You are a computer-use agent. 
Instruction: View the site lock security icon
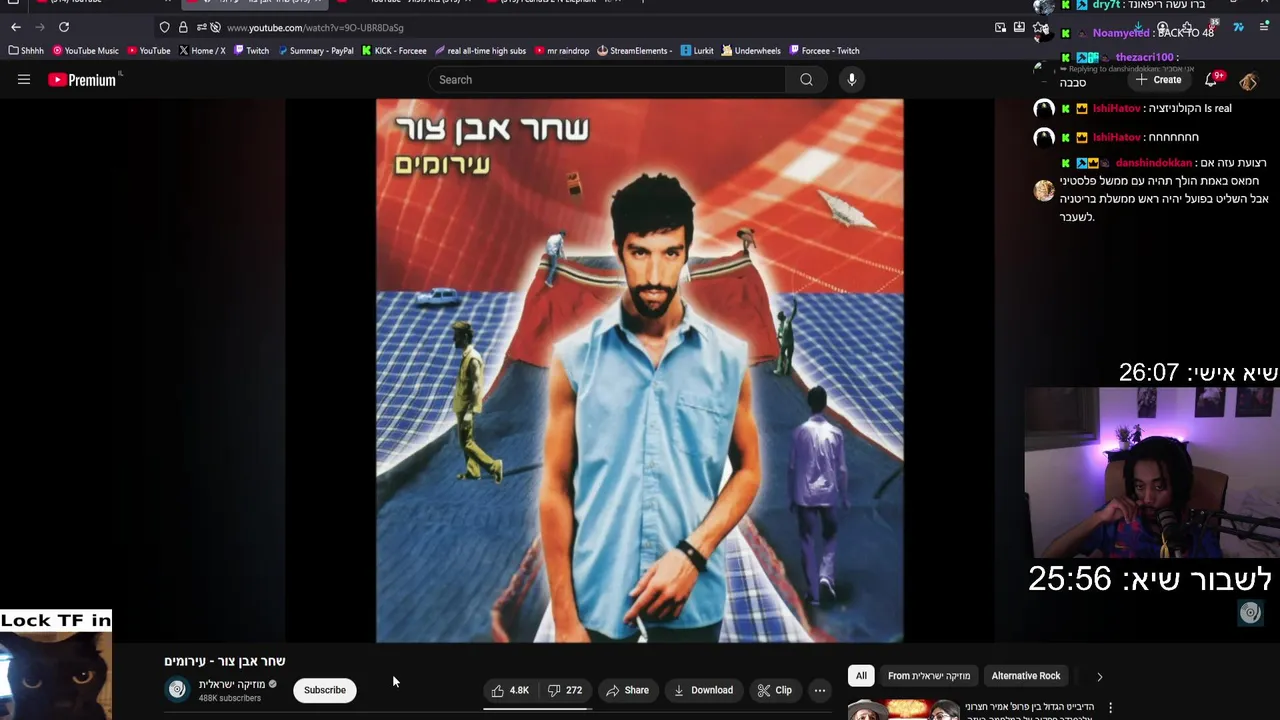(183, 27)
